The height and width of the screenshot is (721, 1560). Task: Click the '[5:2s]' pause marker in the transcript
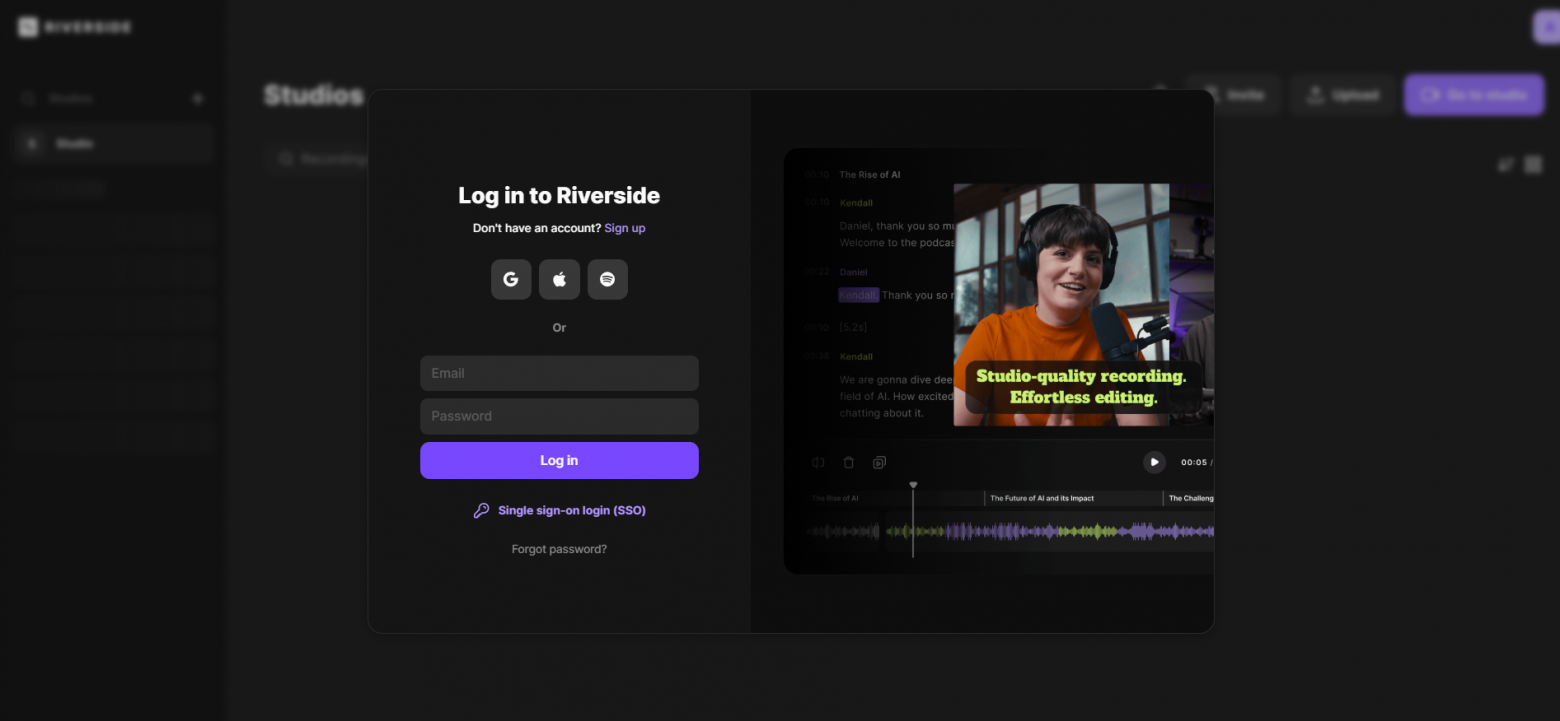[x=855, y=327]
